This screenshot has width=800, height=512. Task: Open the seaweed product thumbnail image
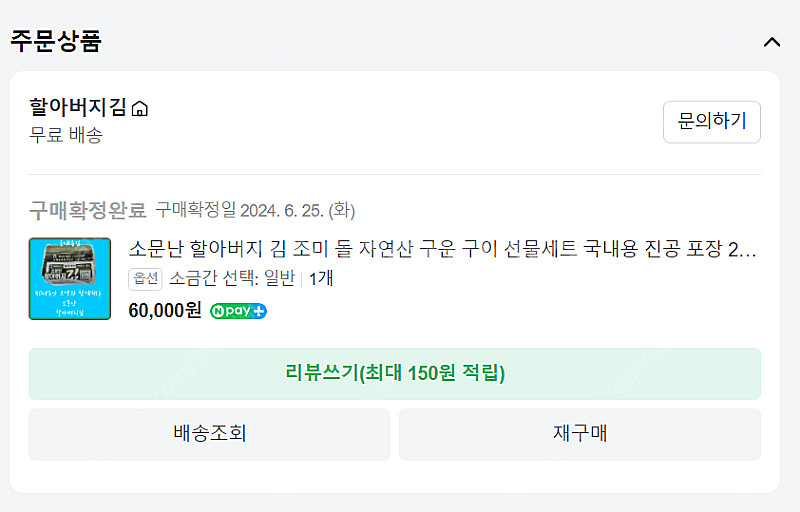click(x=70, y=278)
